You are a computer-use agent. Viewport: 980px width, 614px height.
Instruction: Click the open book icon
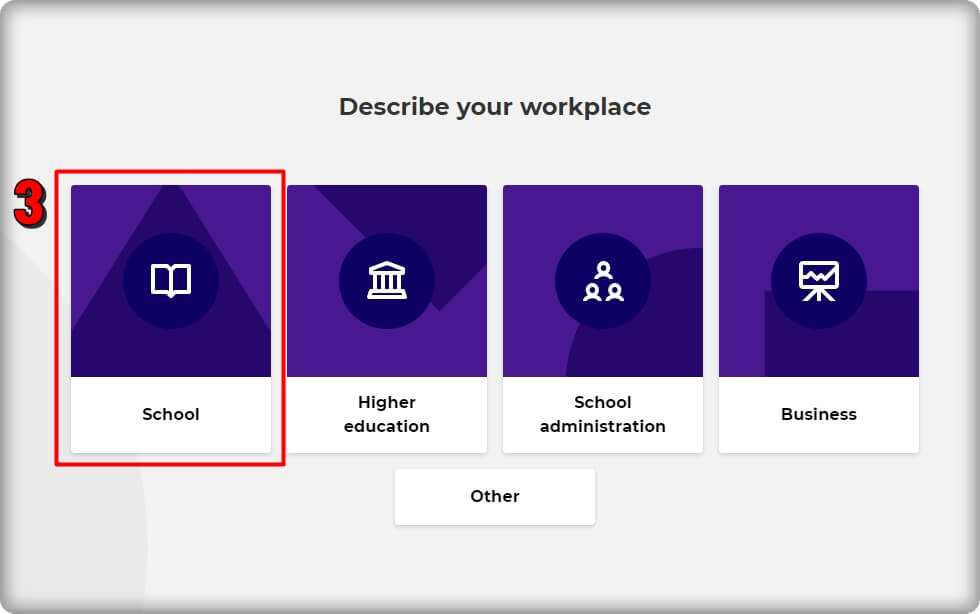point(171,281)
